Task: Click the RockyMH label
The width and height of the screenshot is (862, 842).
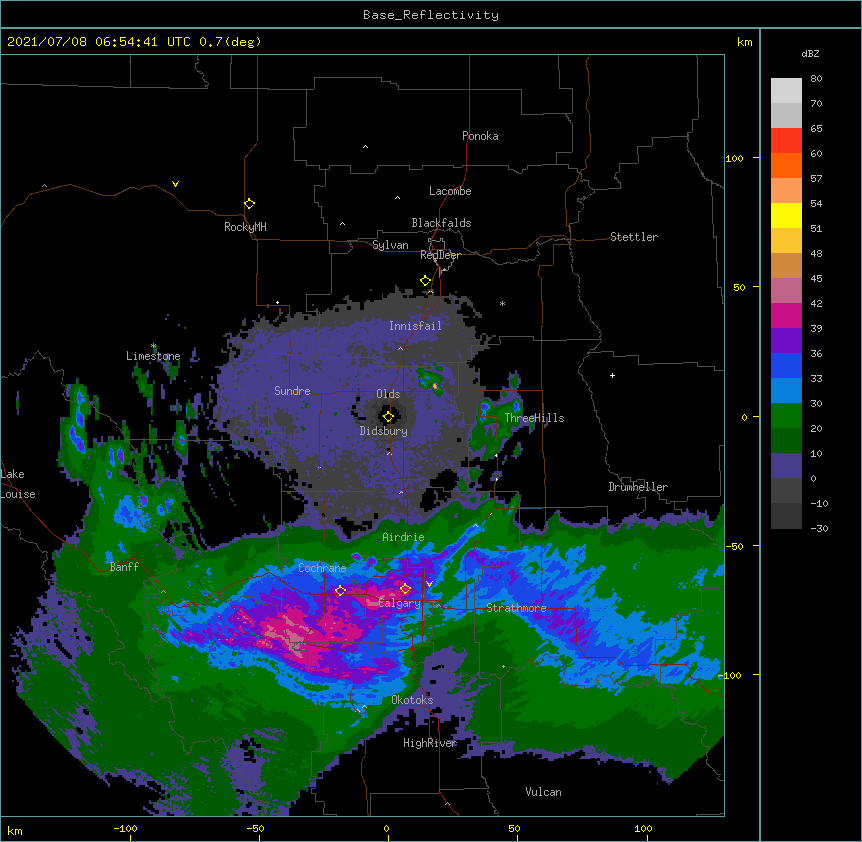Action: tap(245, 227)
